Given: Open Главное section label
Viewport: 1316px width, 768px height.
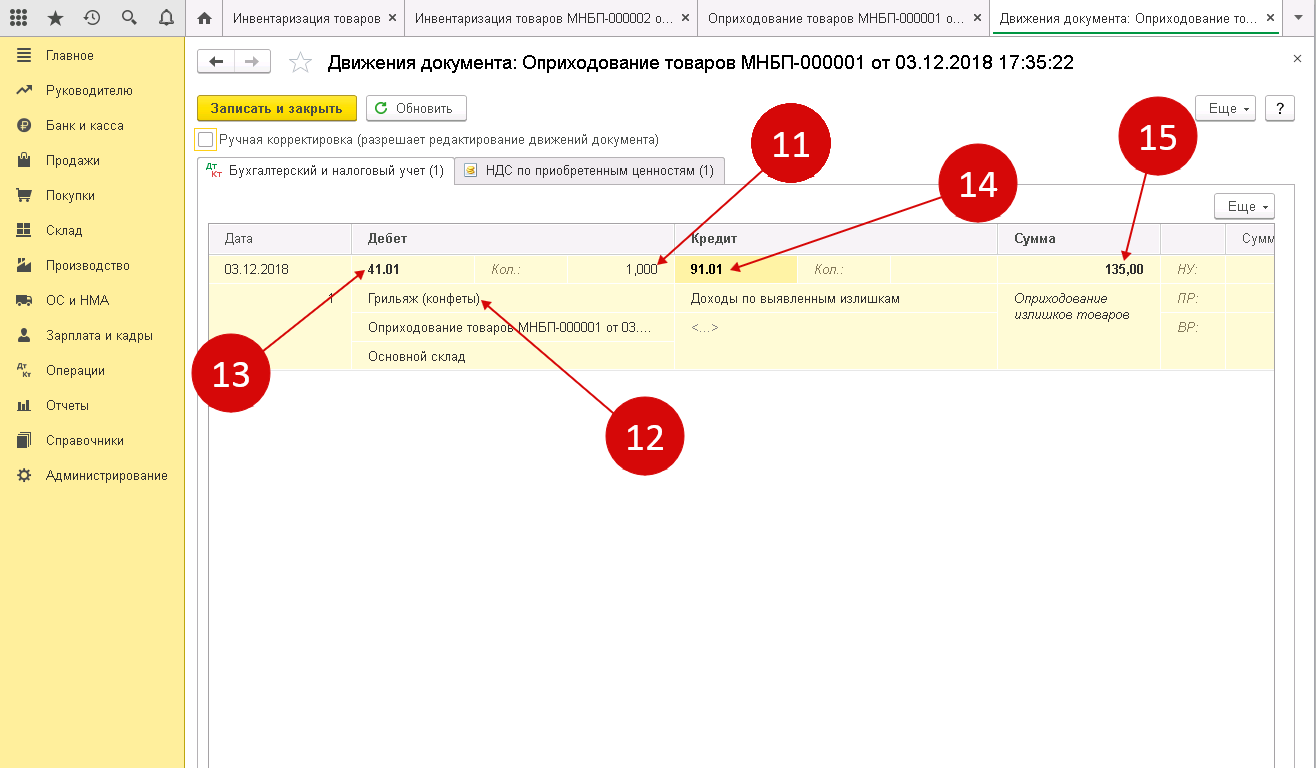Looking at the screenshot, I should pyautogui.click(x=70, y=56).
